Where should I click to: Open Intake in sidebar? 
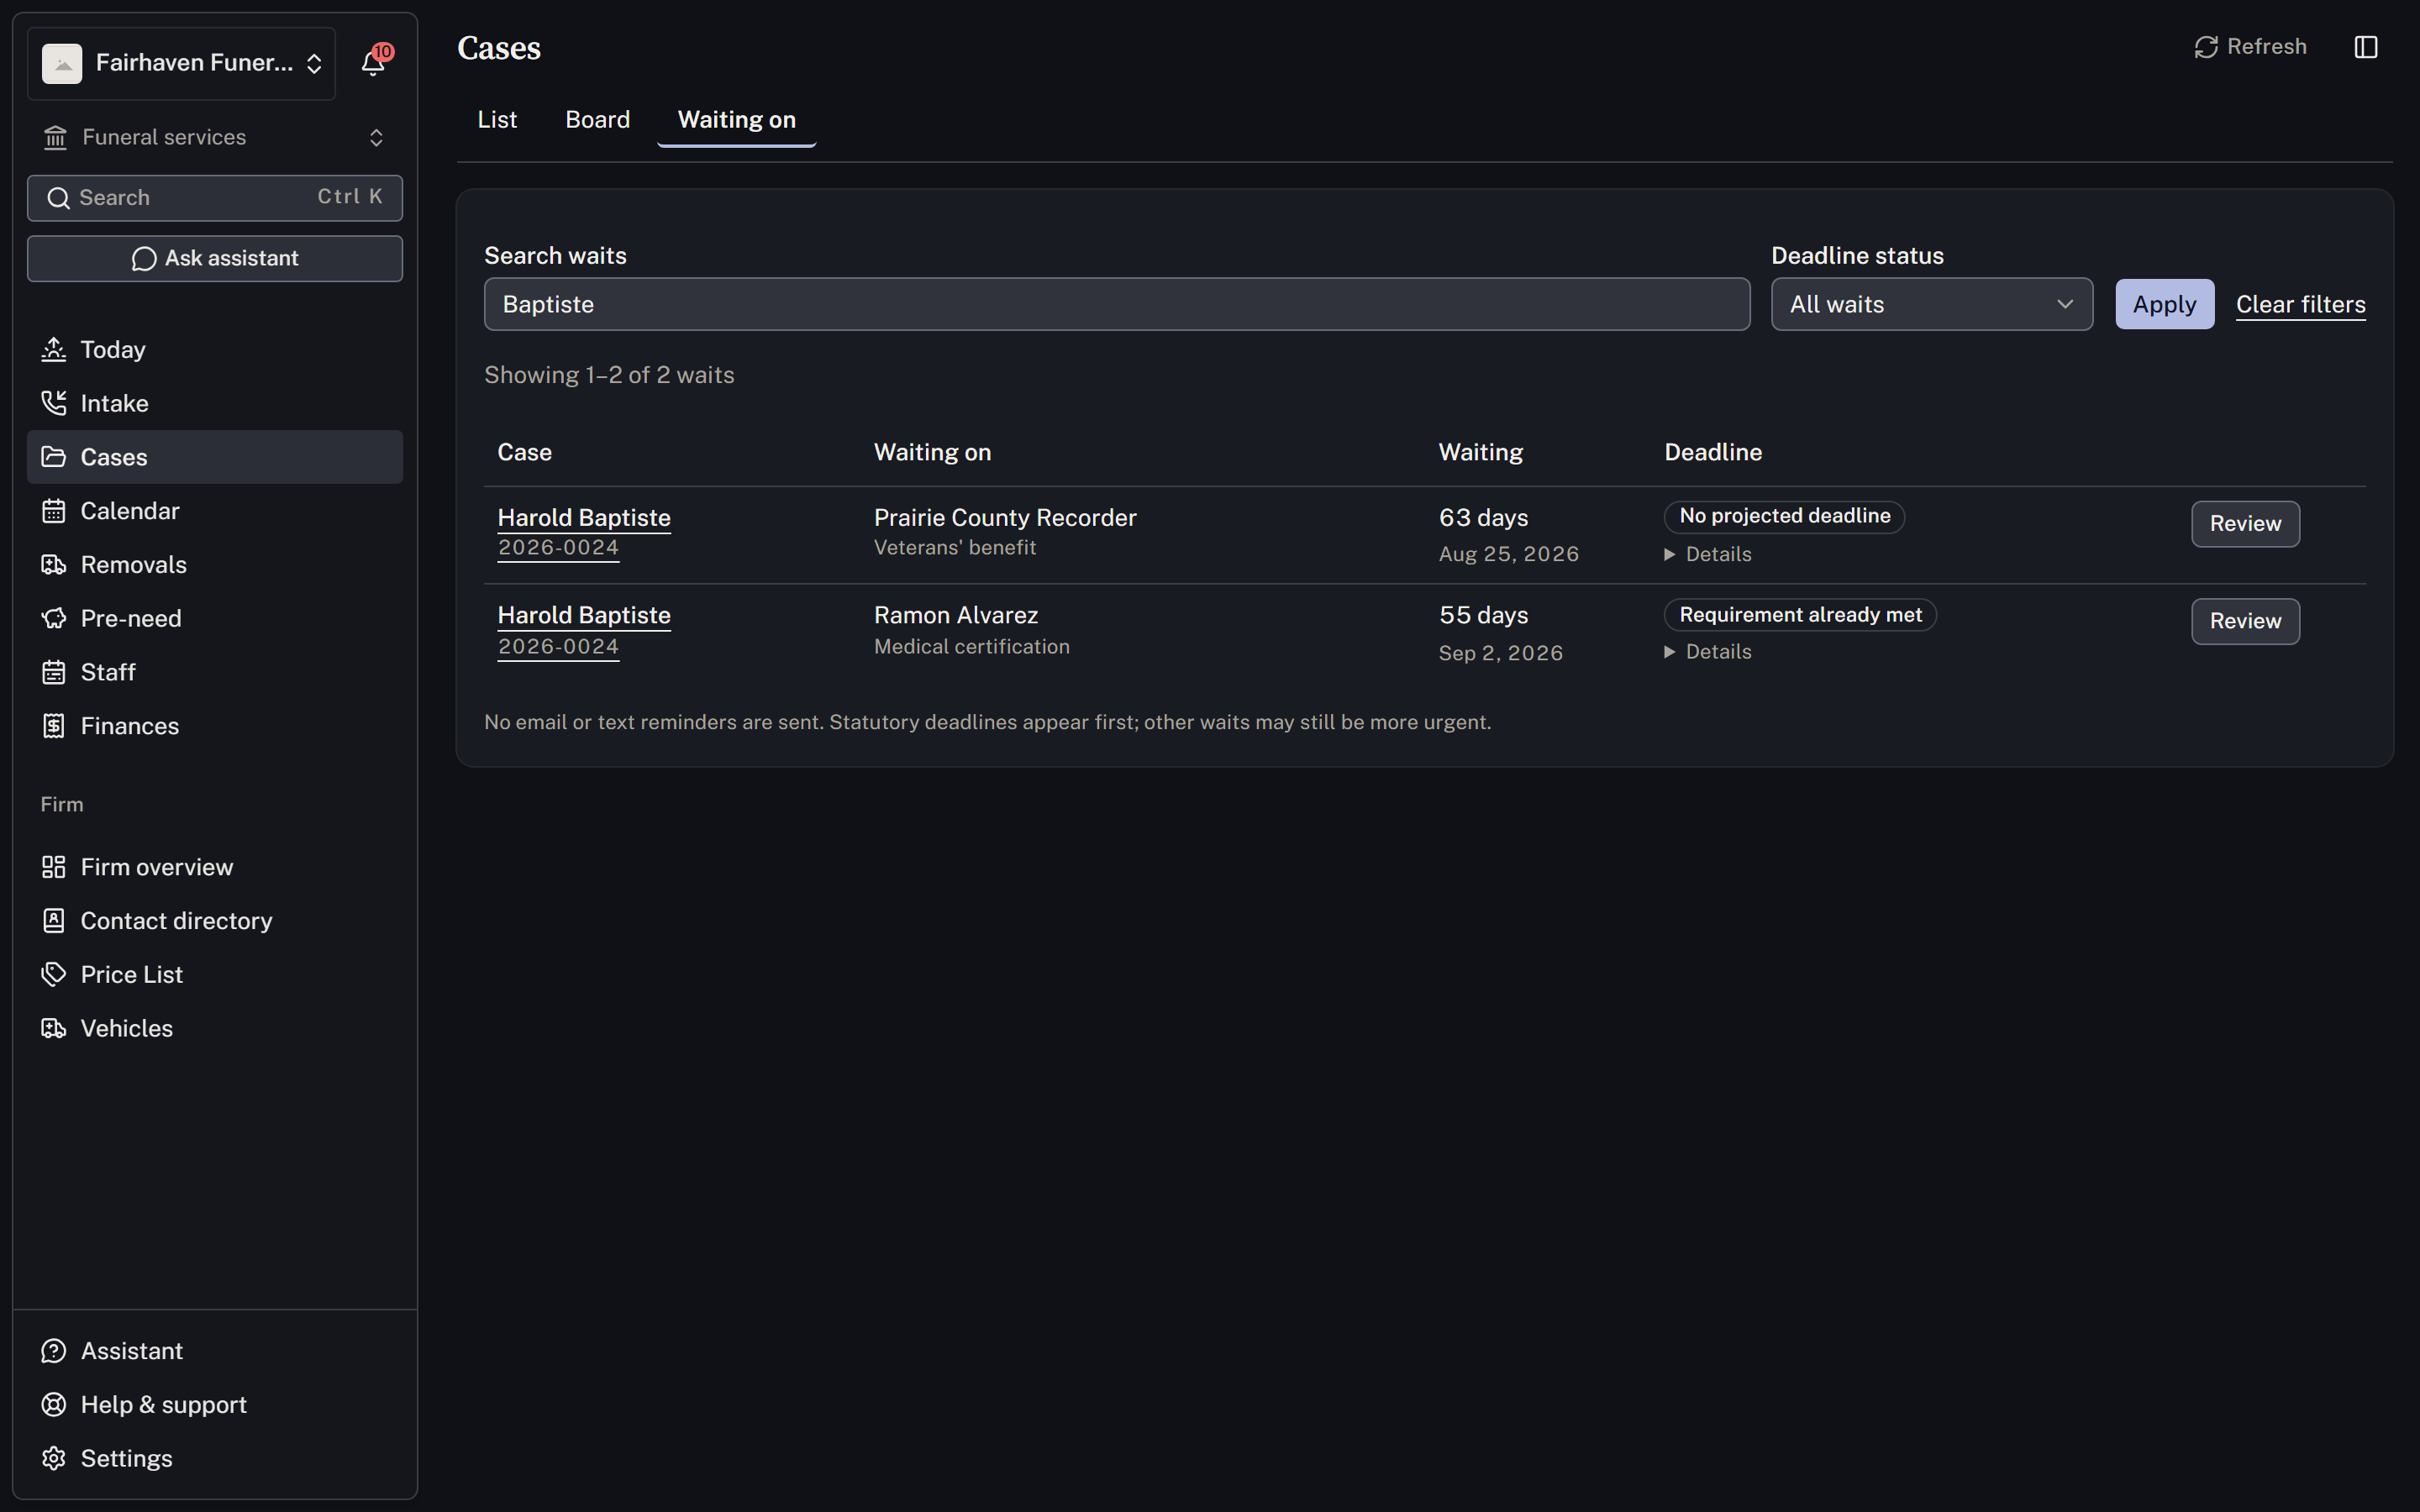pos(215,403)
